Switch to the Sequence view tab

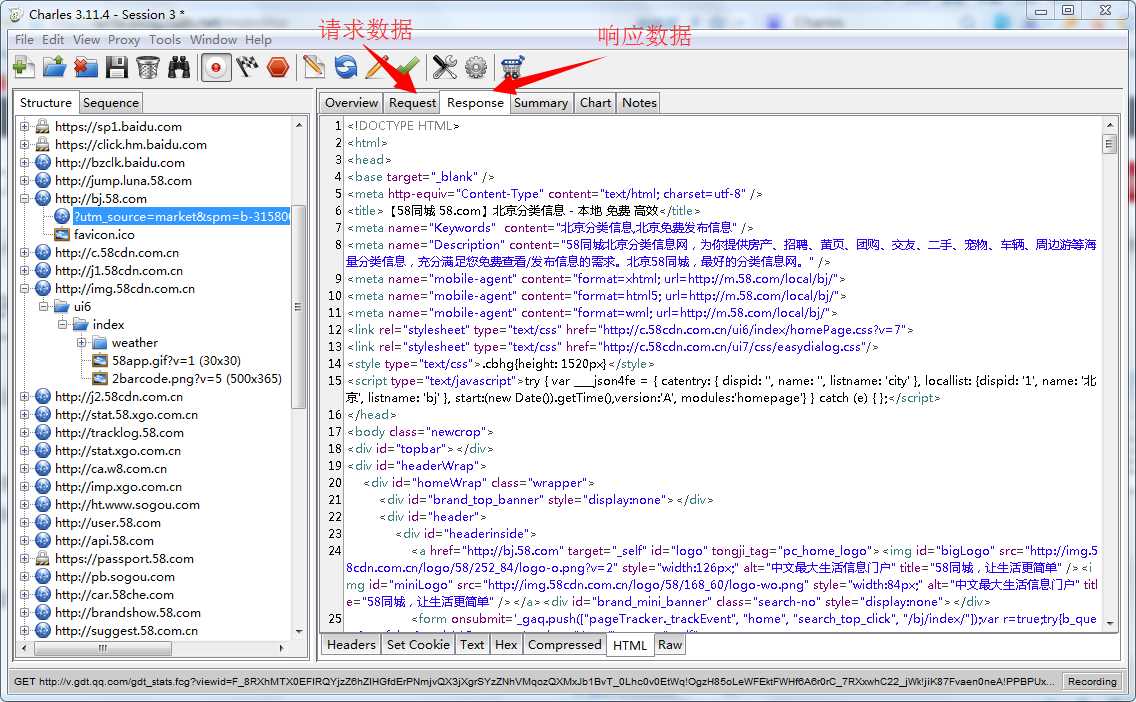(x=111, y=103)
